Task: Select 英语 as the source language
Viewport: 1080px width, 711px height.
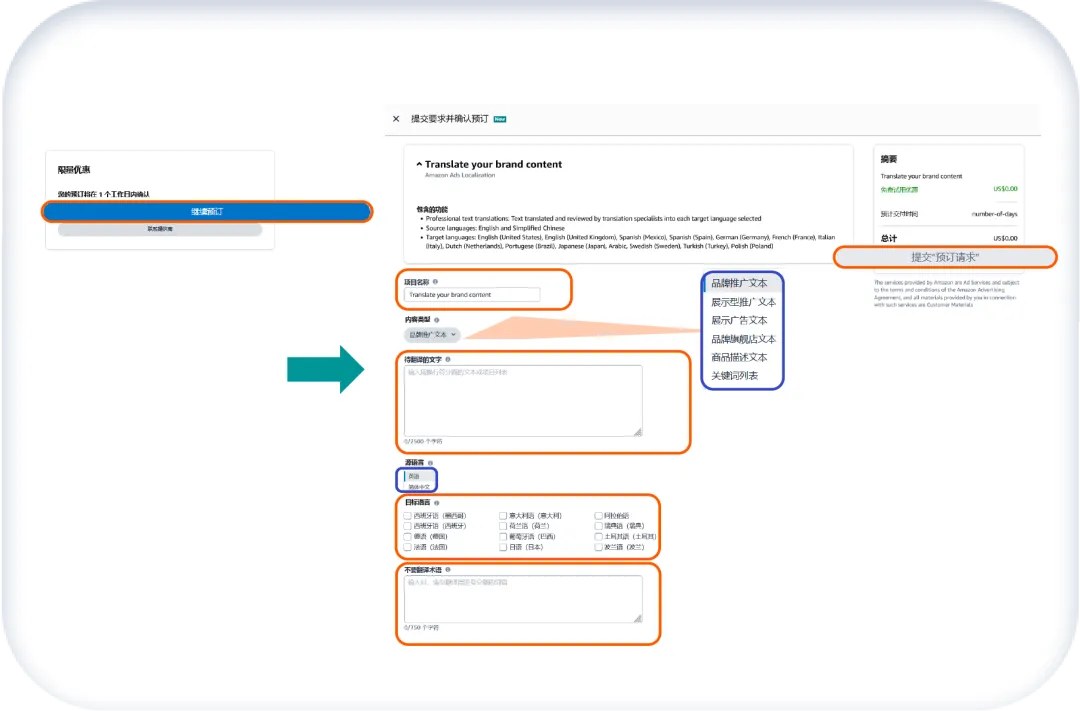Action: pyautogui.click(x=417, y=476)
